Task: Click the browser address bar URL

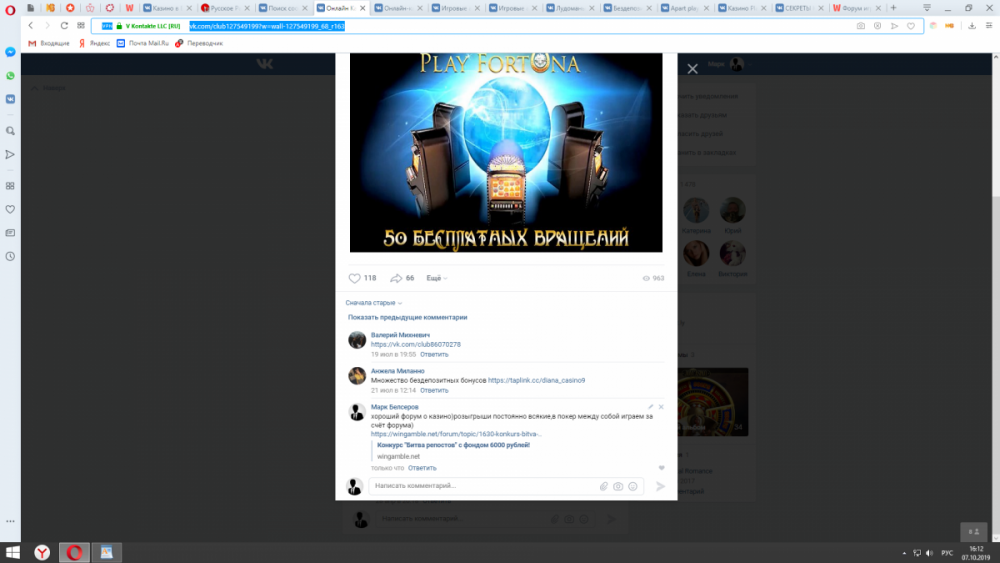Action: tap(267, 26)
